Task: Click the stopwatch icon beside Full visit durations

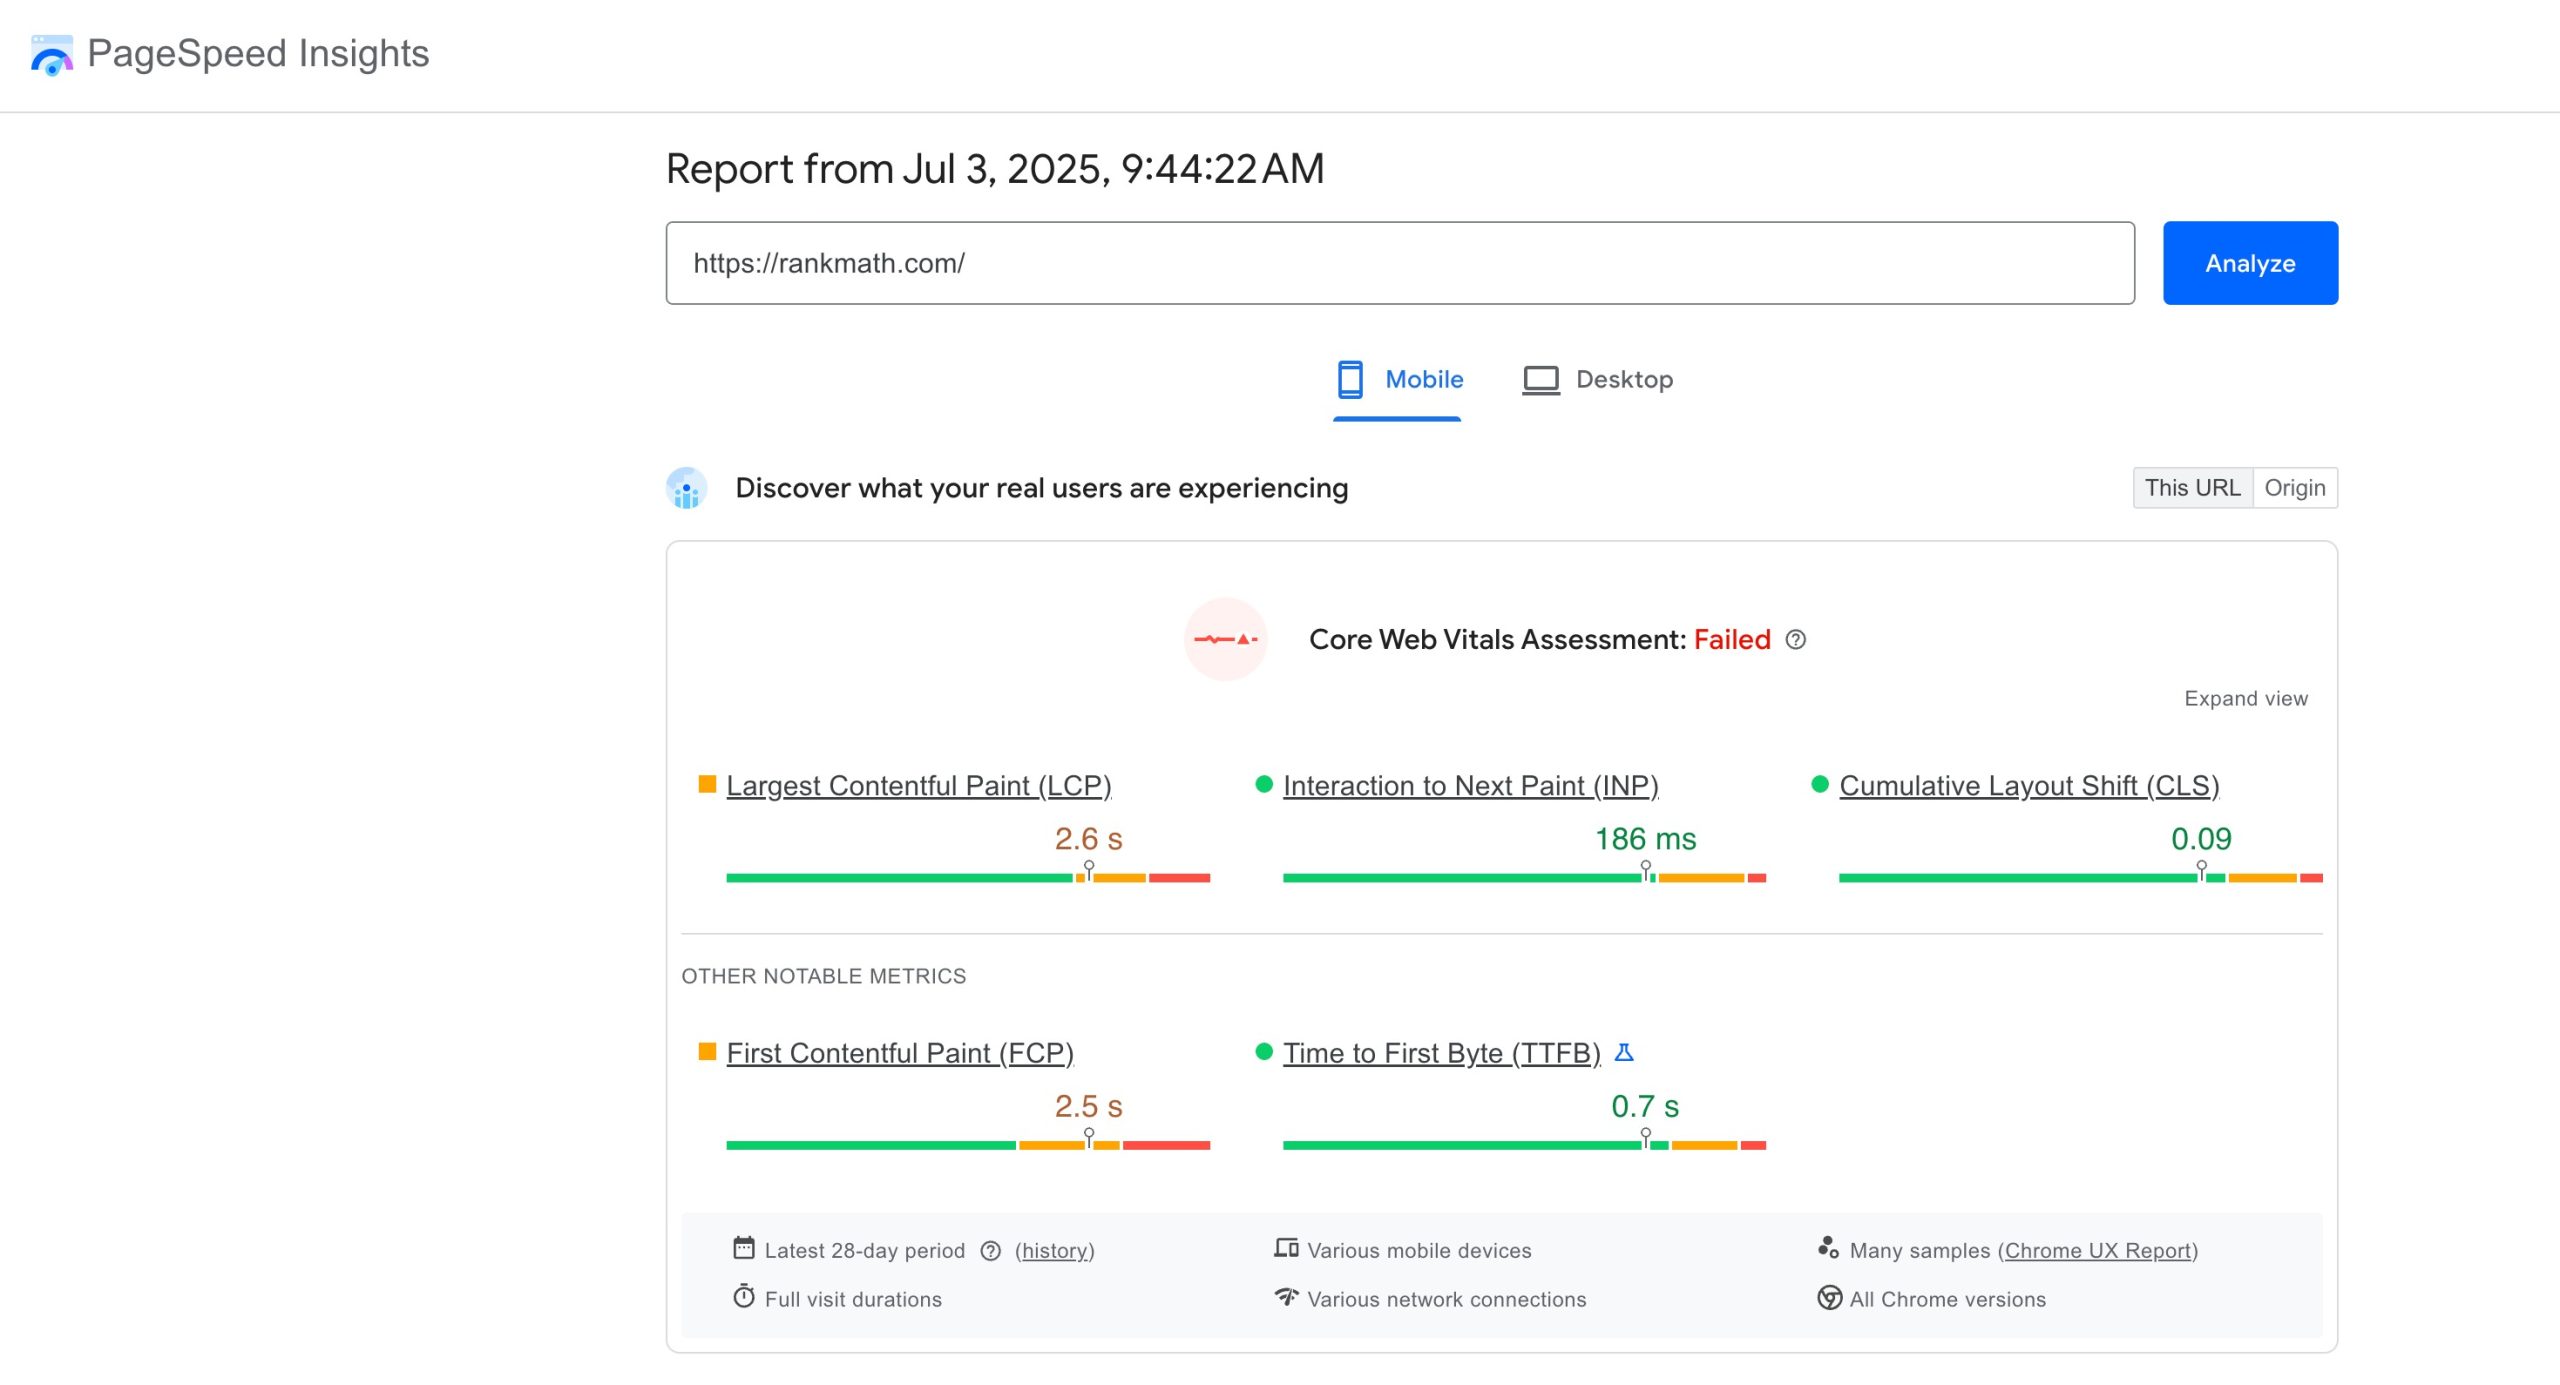Action: 743,1297
